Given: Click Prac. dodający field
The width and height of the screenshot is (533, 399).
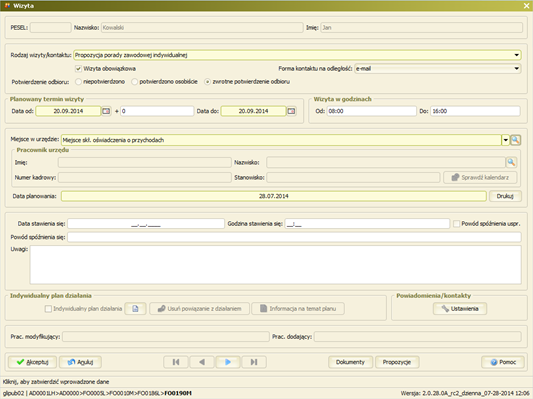Looking at the screenshot, I should tap(418, 337).
